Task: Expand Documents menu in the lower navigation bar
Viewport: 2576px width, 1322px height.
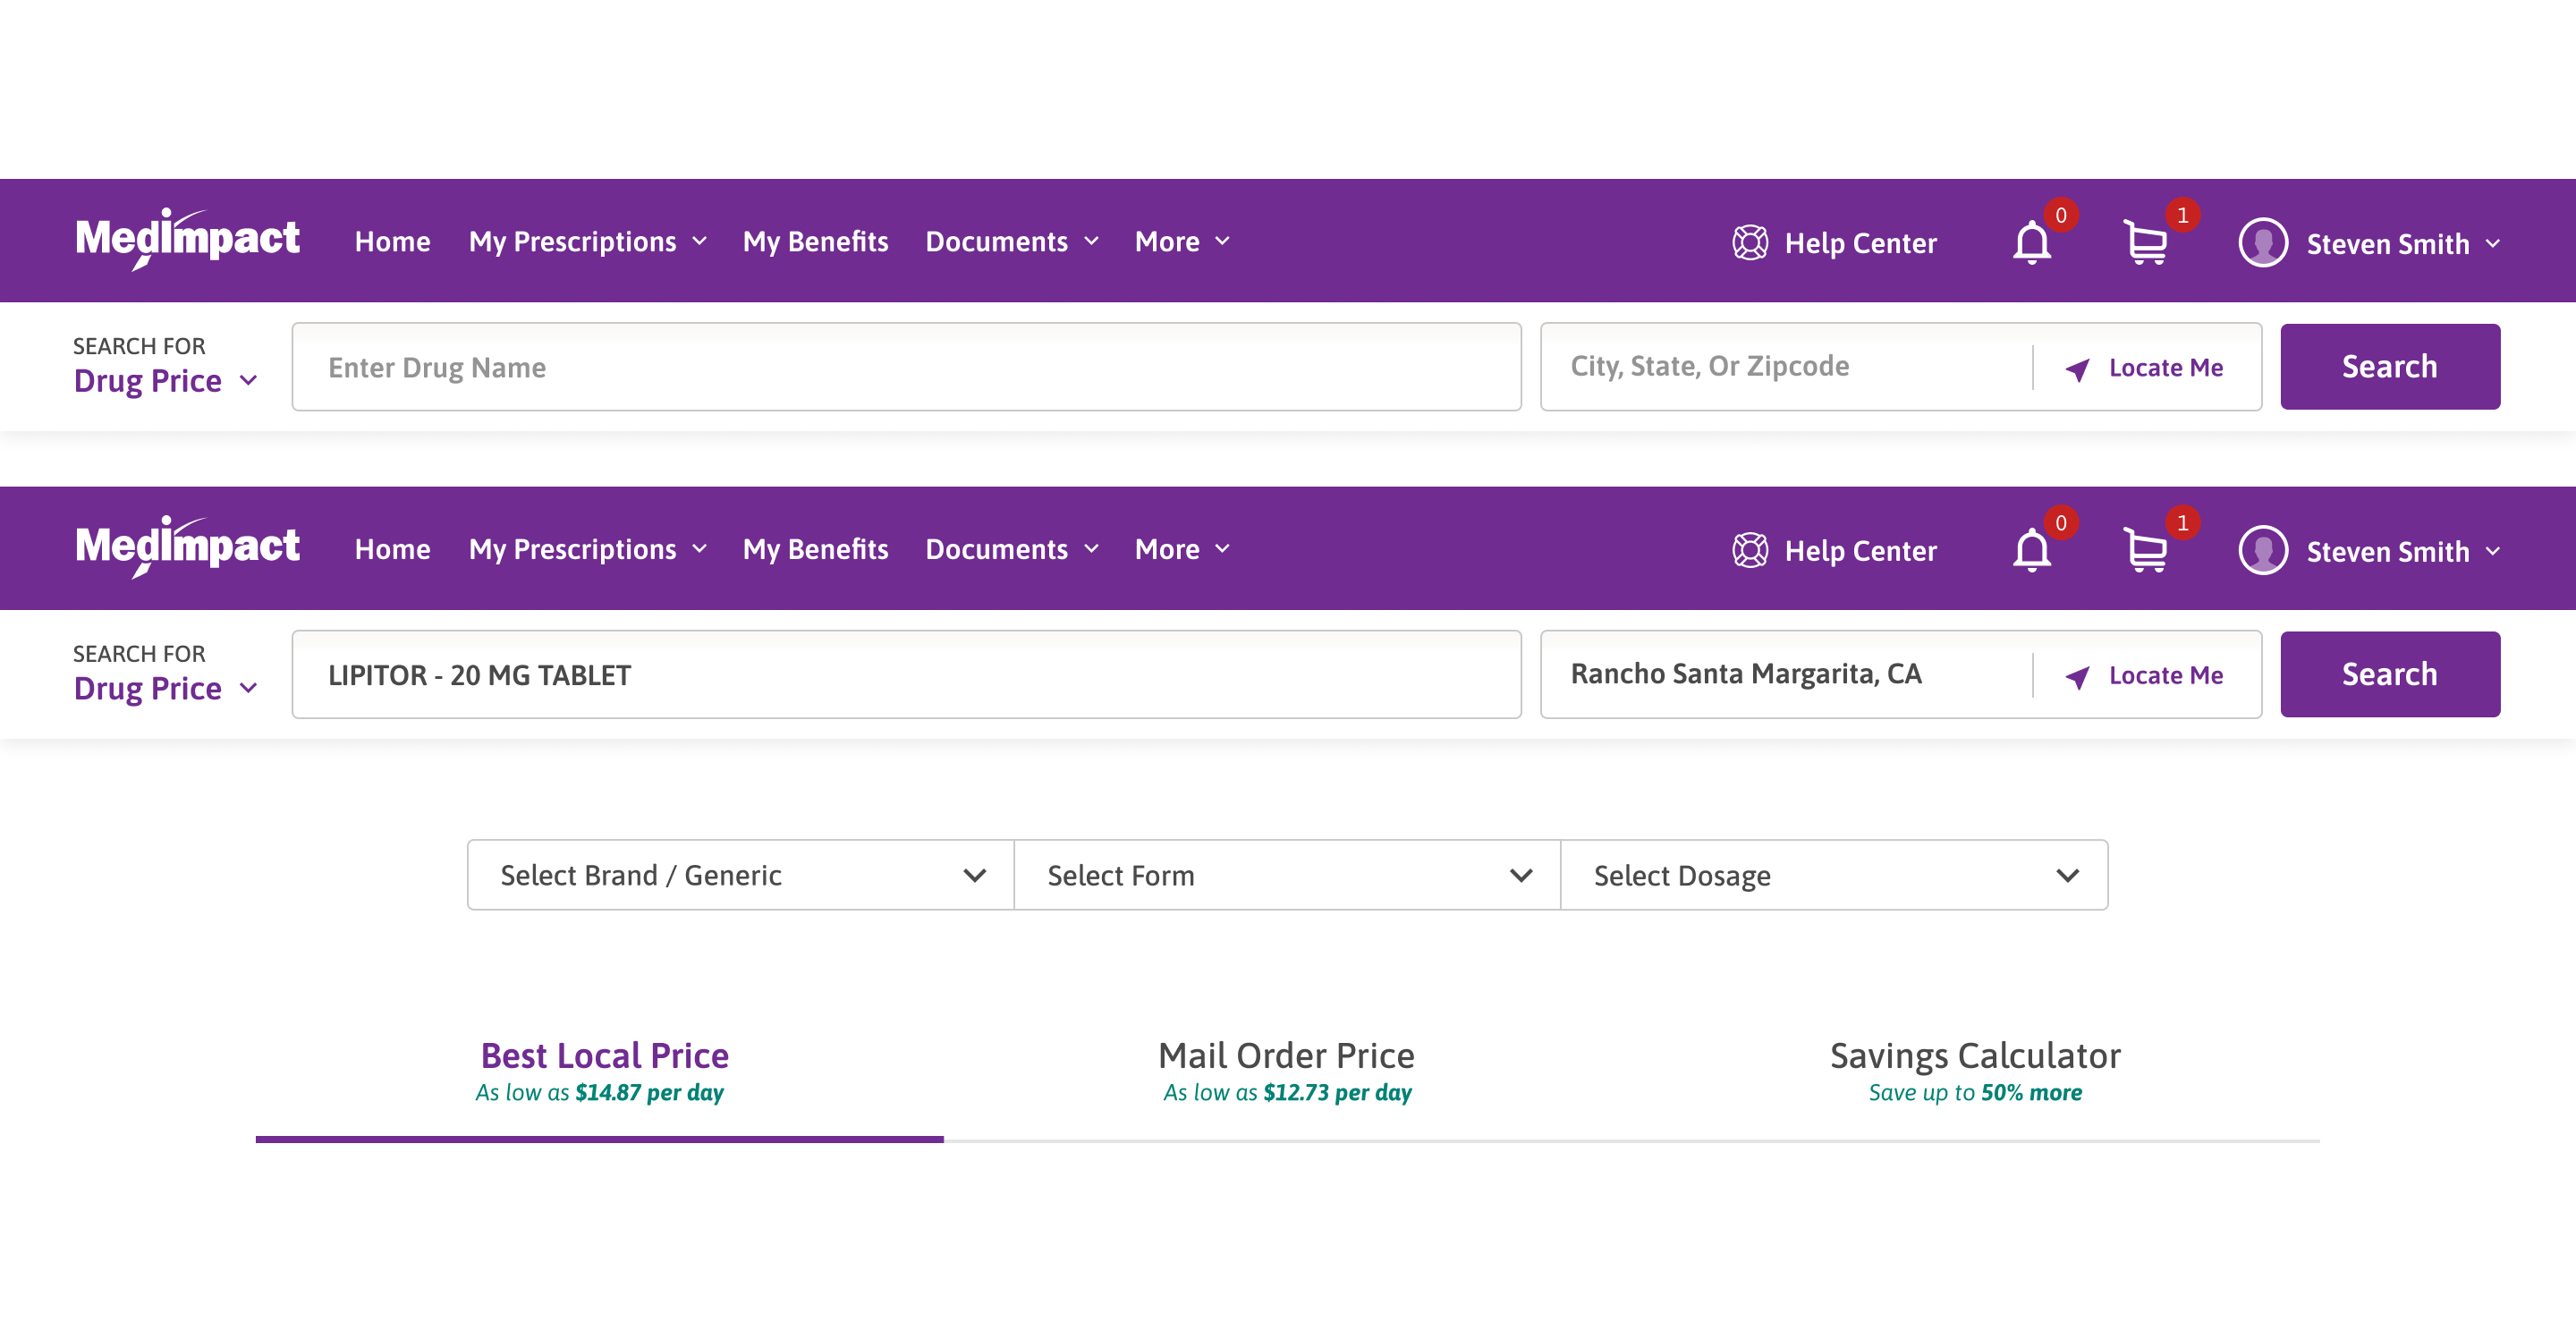Action: 1012,550
